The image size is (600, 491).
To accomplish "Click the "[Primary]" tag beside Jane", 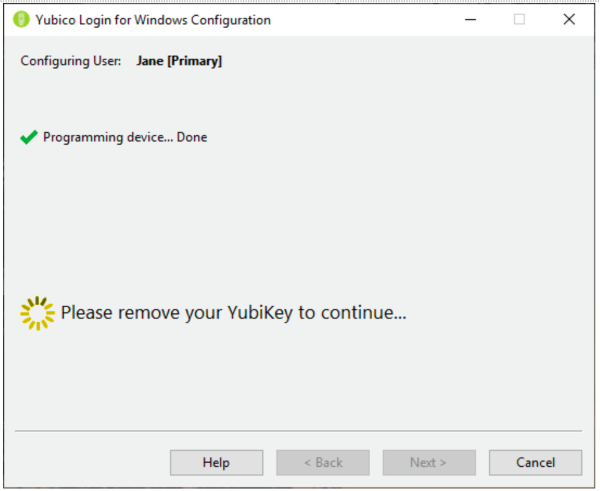I will click(196, 61).
